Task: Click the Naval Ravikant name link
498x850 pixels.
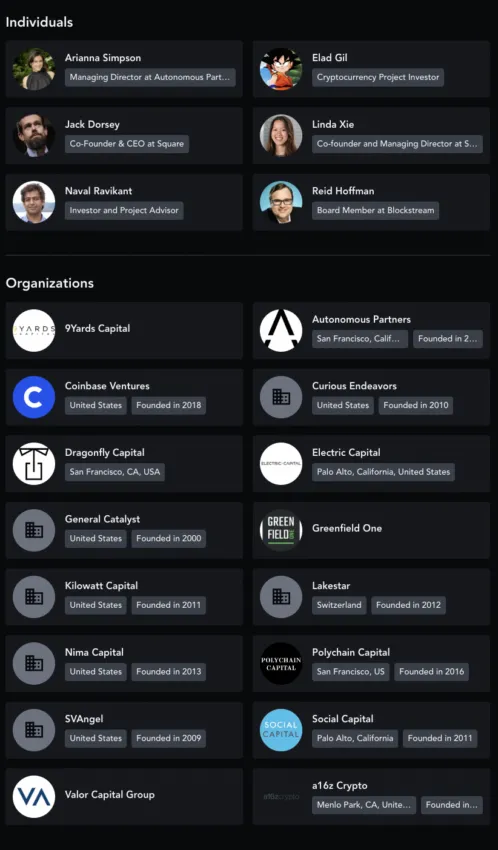Action: click(x=99, y=191)
